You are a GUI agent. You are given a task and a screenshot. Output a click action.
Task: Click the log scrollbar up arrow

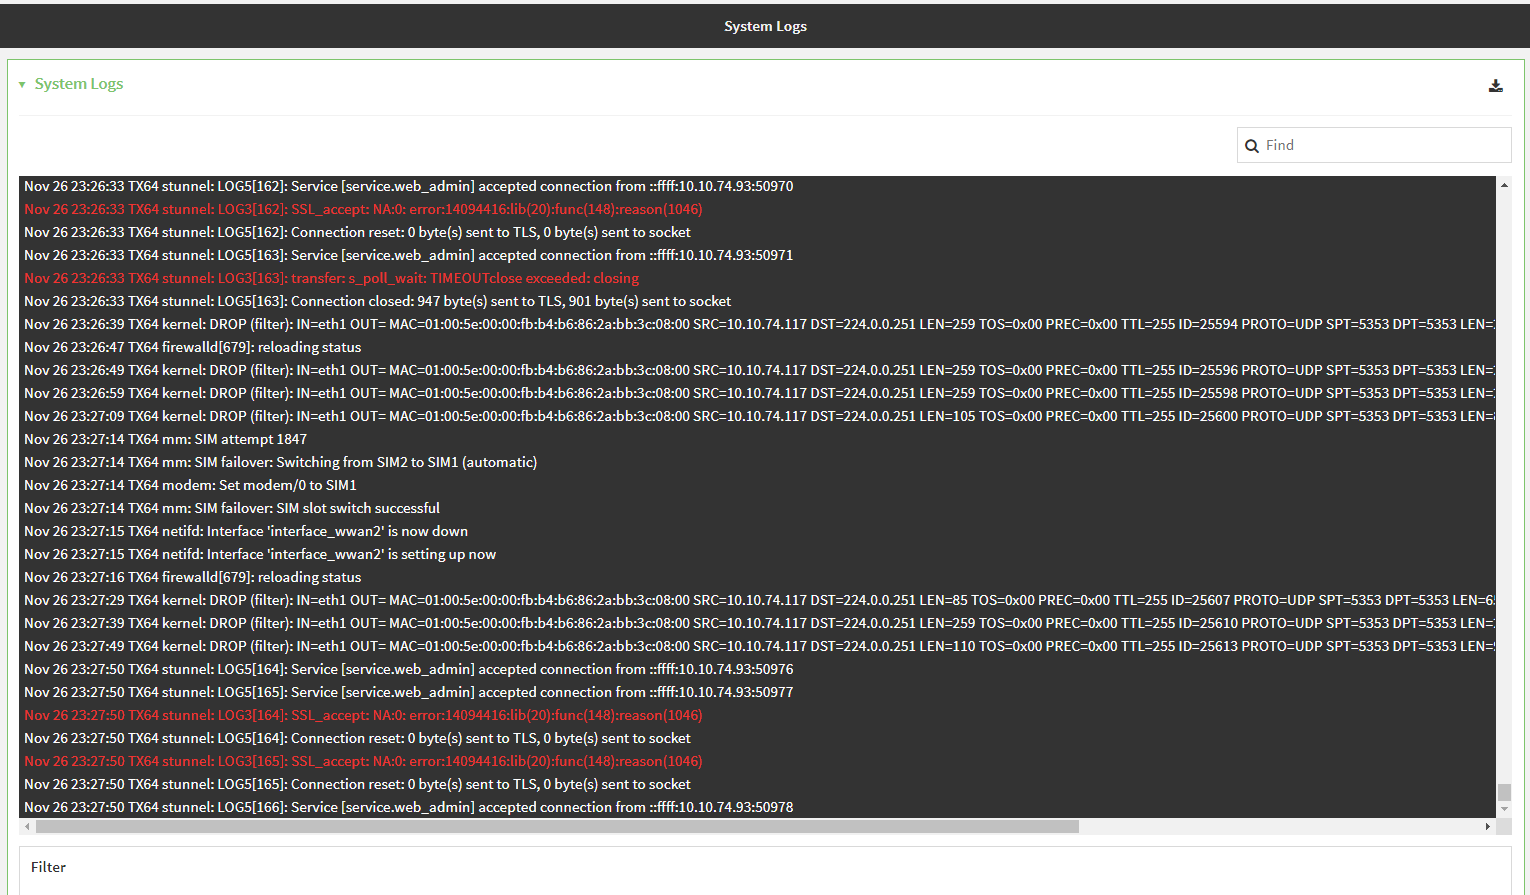click(1503, 185)
